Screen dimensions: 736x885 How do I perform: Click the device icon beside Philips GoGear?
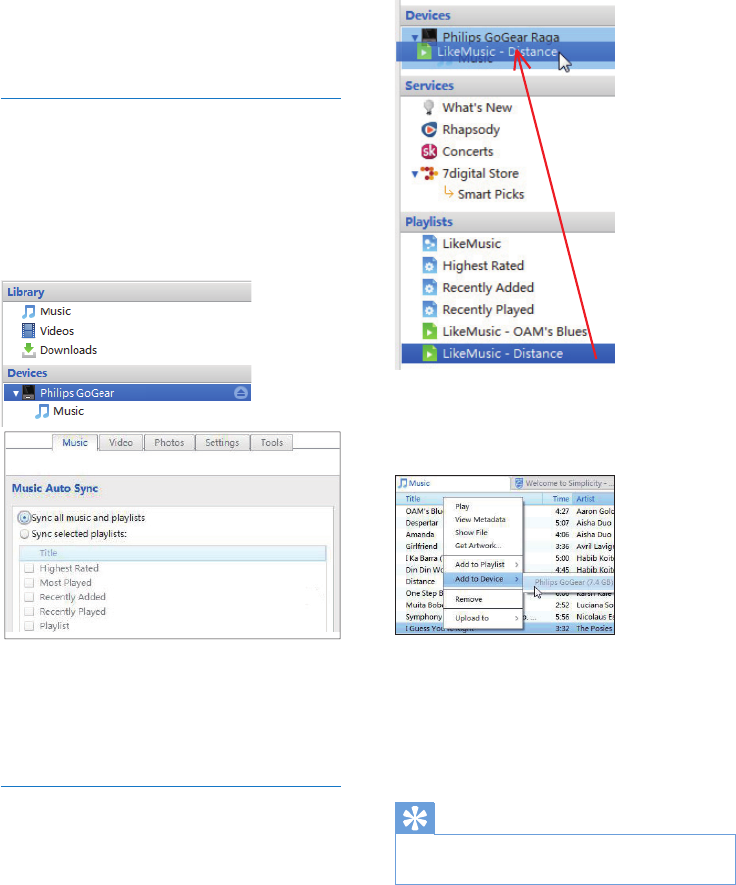(x=29, y=393)
